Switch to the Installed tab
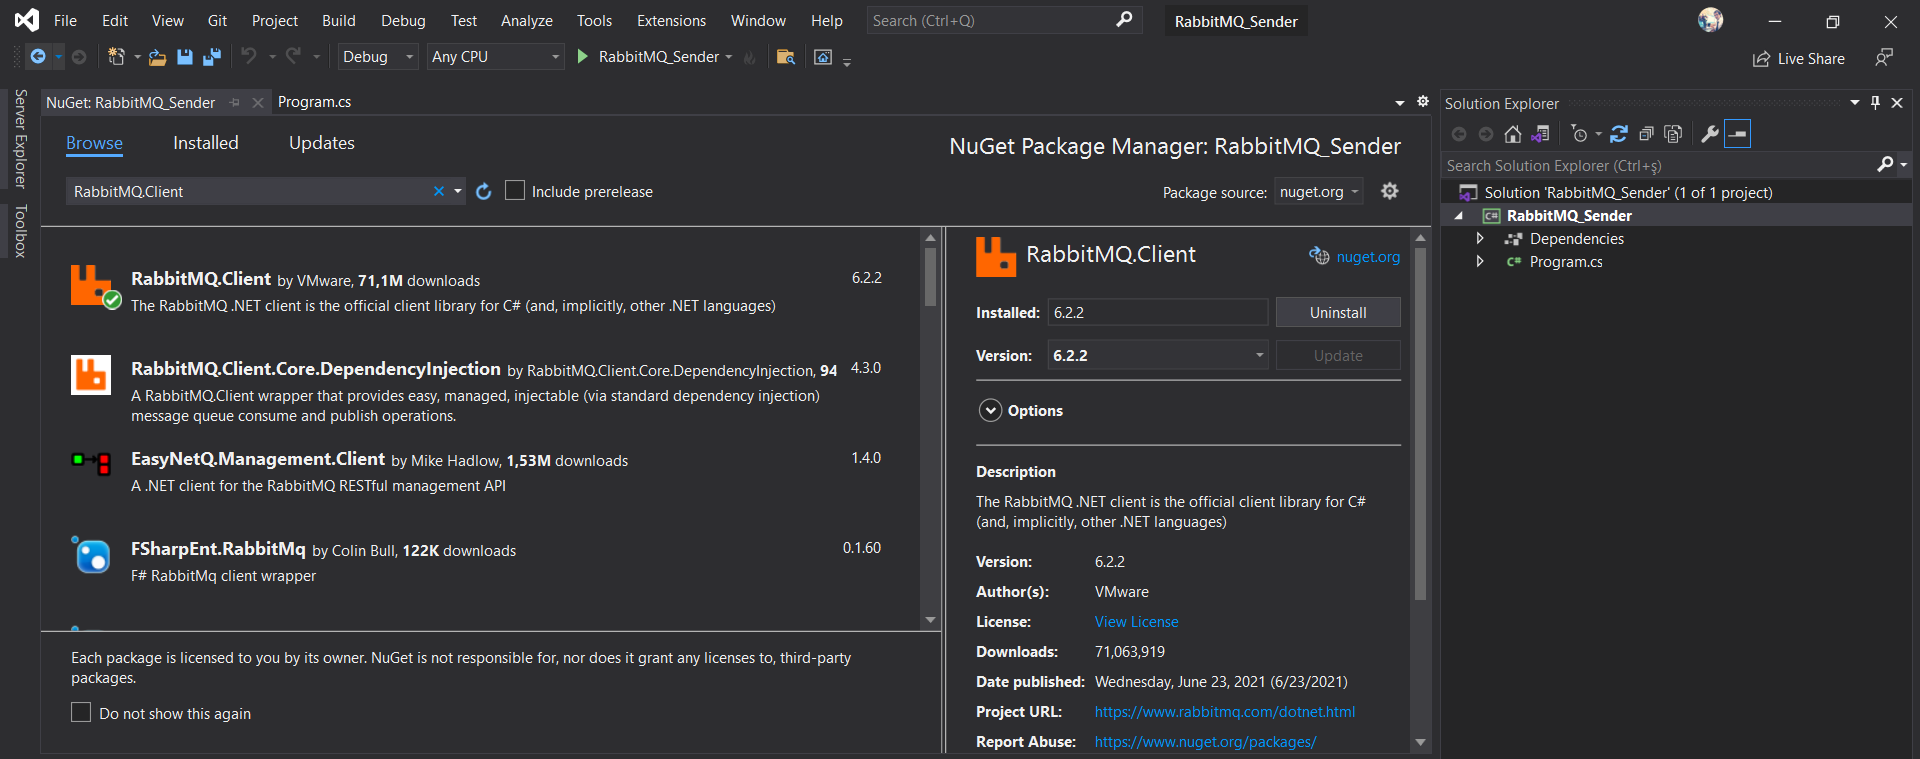Viewport: 1920px width, 759px height. coord(205,143)
